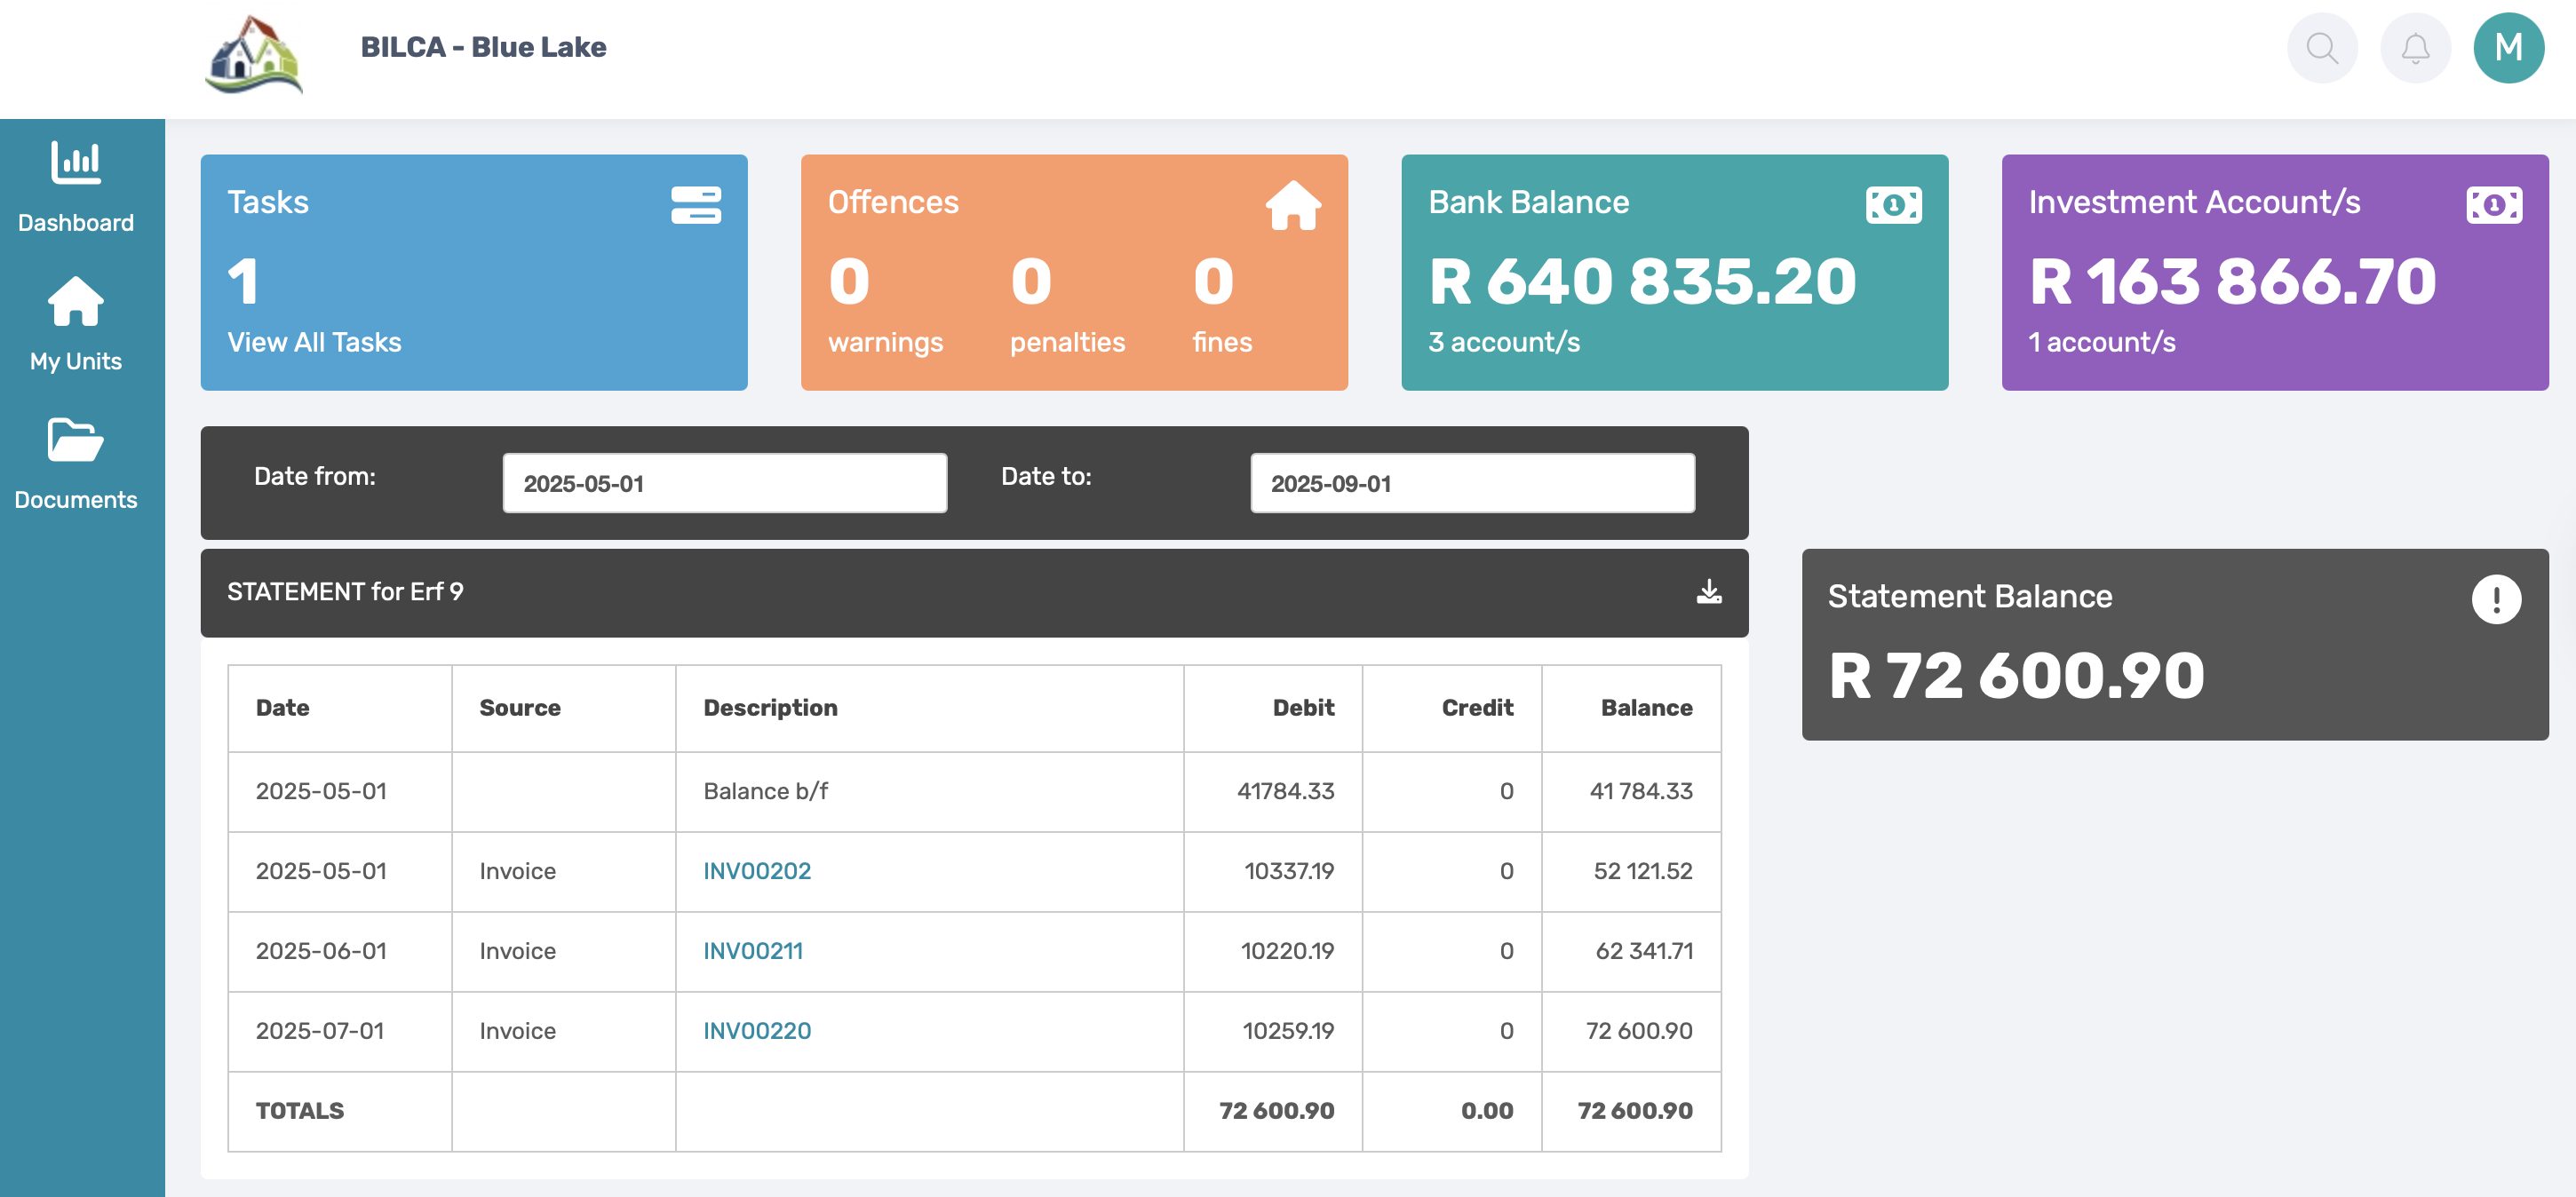Open the notifications bell icon
This screenshot has width=2576, height=1197.
coord(2414,48)
